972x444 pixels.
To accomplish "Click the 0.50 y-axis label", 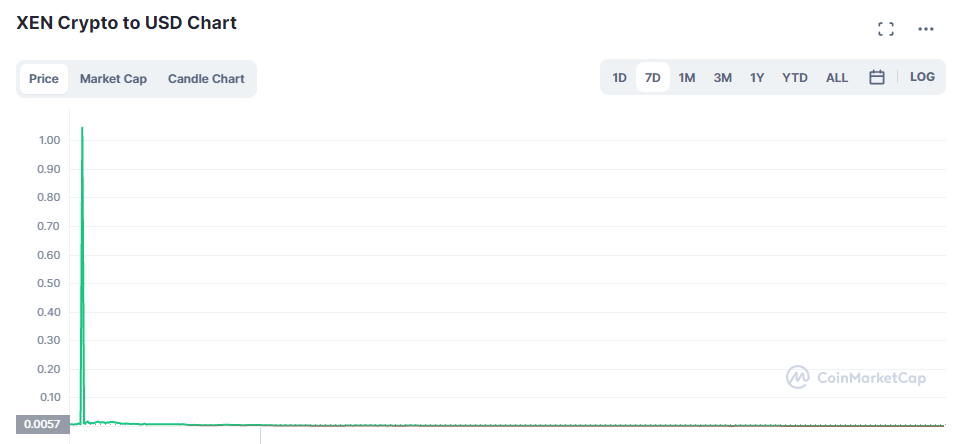I will pyautogui.click(x=49, y=283).
